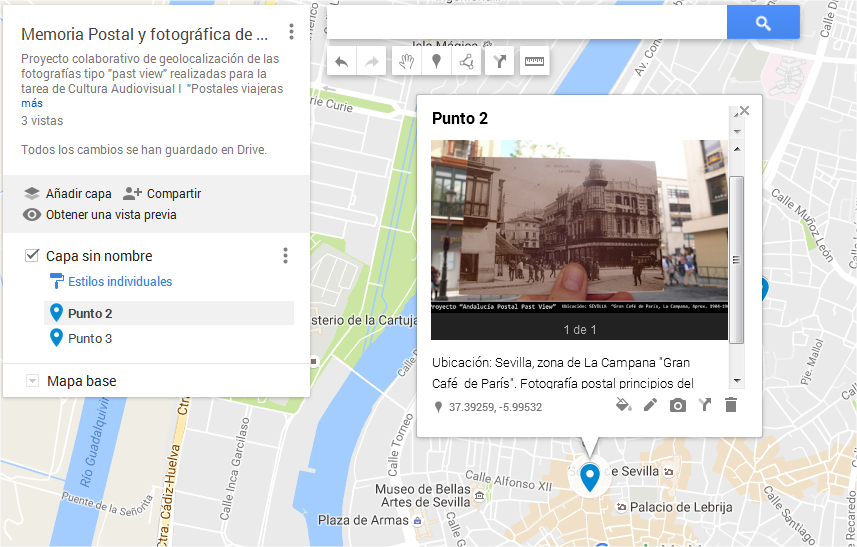
Task: Click the 'más' link in description
Action: pos(32,103)
